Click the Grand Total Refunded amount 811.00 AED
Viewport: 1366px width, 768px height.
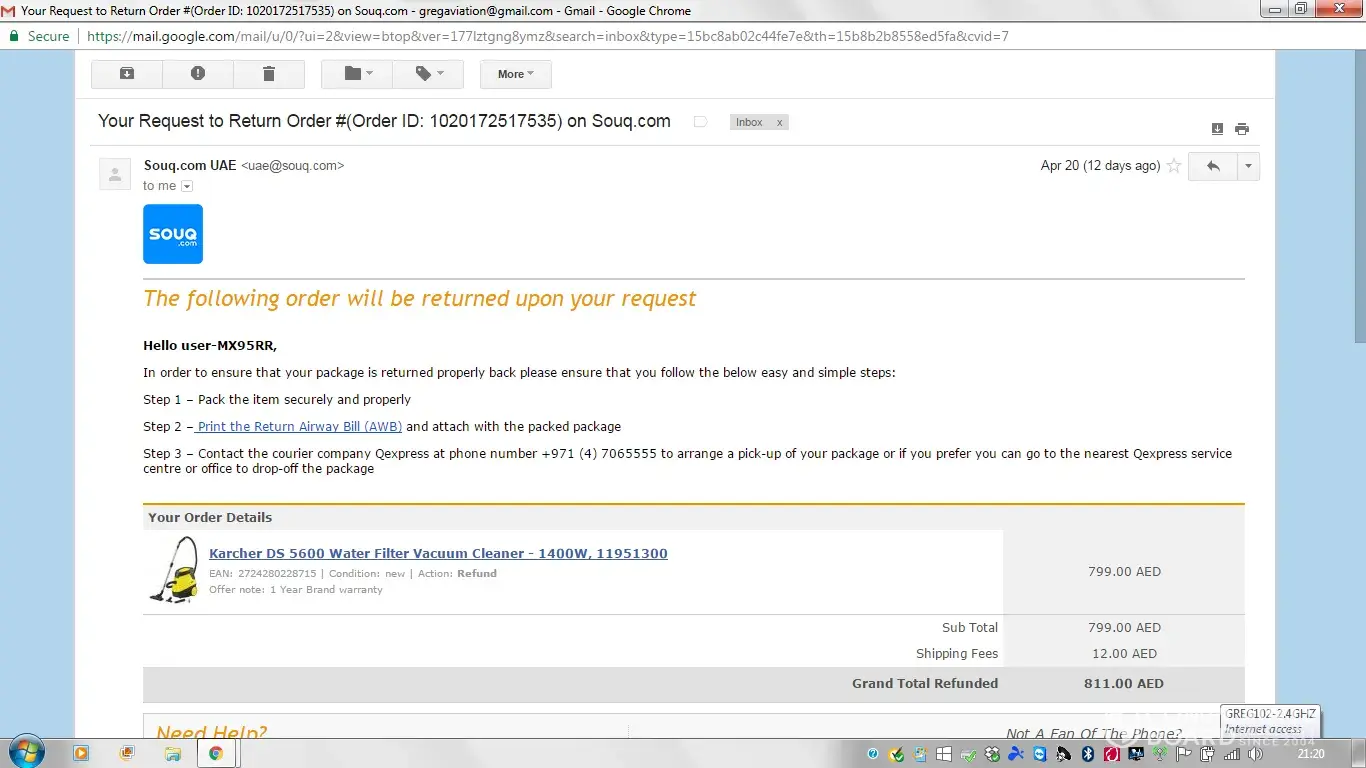[1125, 684]
